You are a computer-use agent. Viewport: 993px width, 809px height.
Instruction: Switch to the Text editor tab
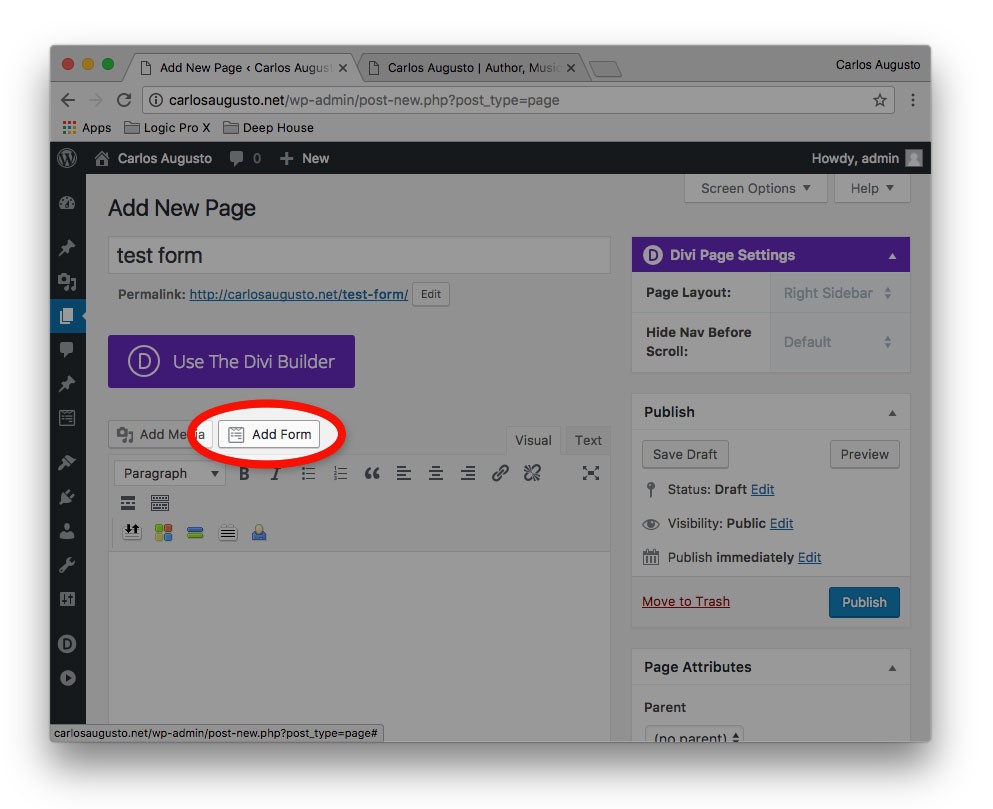tap(588, 440)
